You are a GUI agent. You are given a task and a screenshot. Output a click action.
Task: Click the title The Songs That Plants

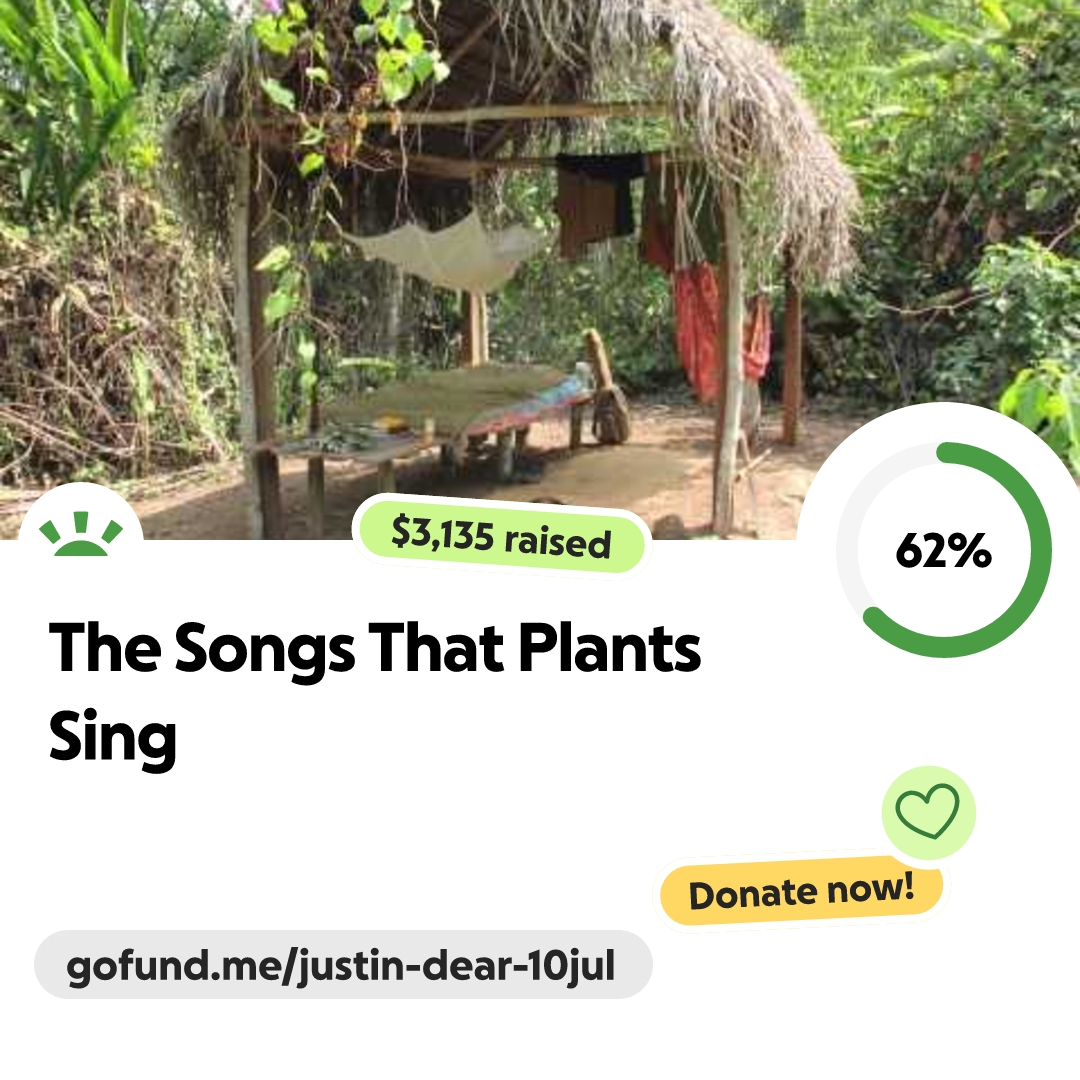pos(375,649)
